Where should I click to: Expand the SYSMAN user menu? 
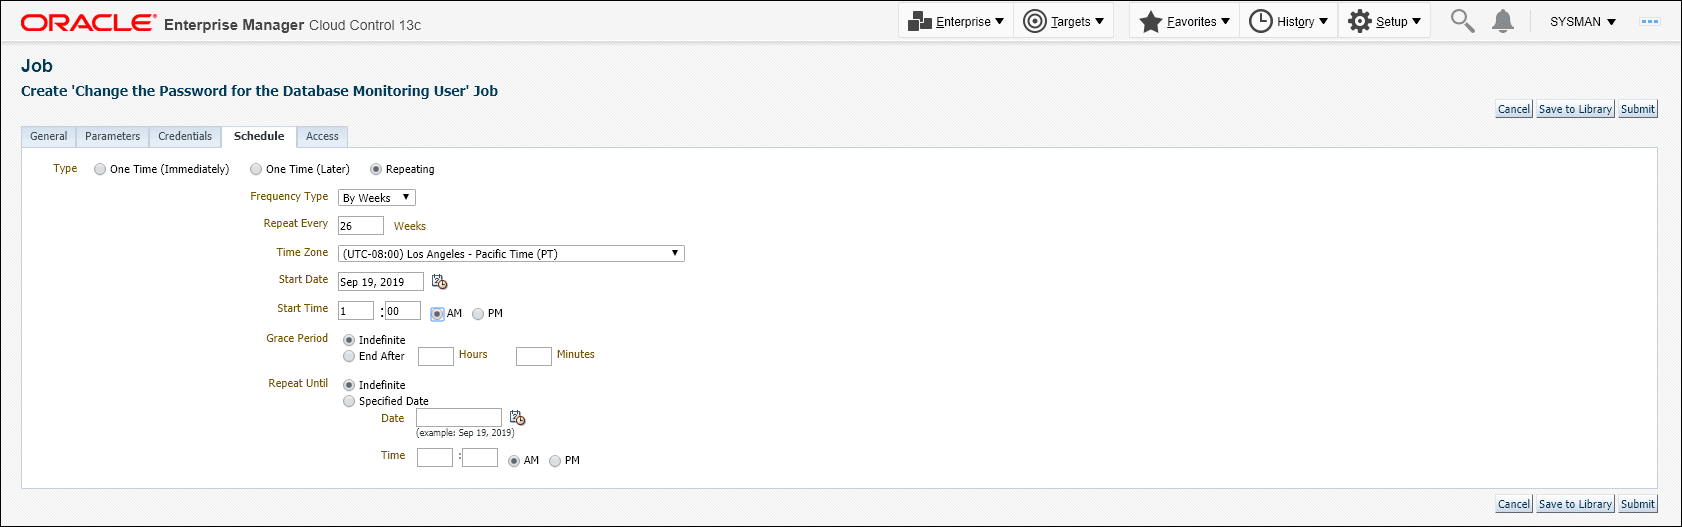coord(1582,21)
